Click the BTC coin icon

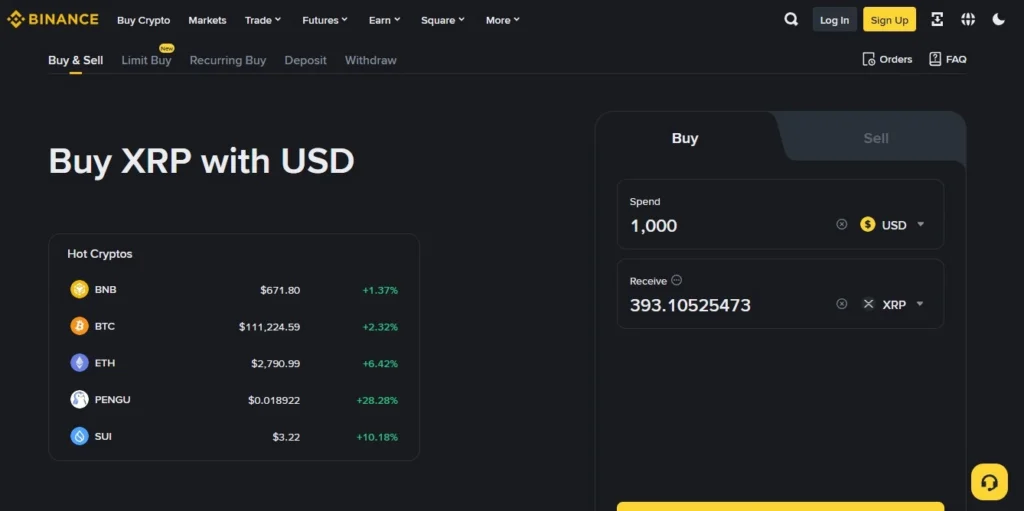[x=79, y=326]
